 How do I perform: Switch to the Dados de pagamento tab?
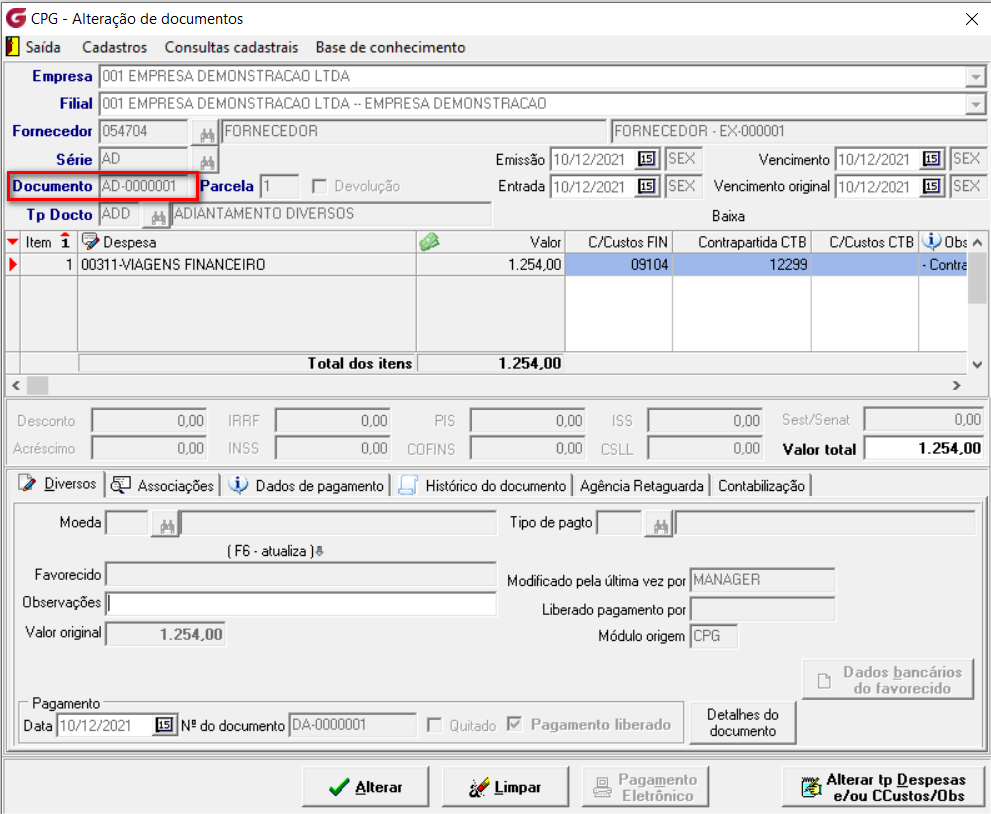pyautogui.click(x=306, y=485)
